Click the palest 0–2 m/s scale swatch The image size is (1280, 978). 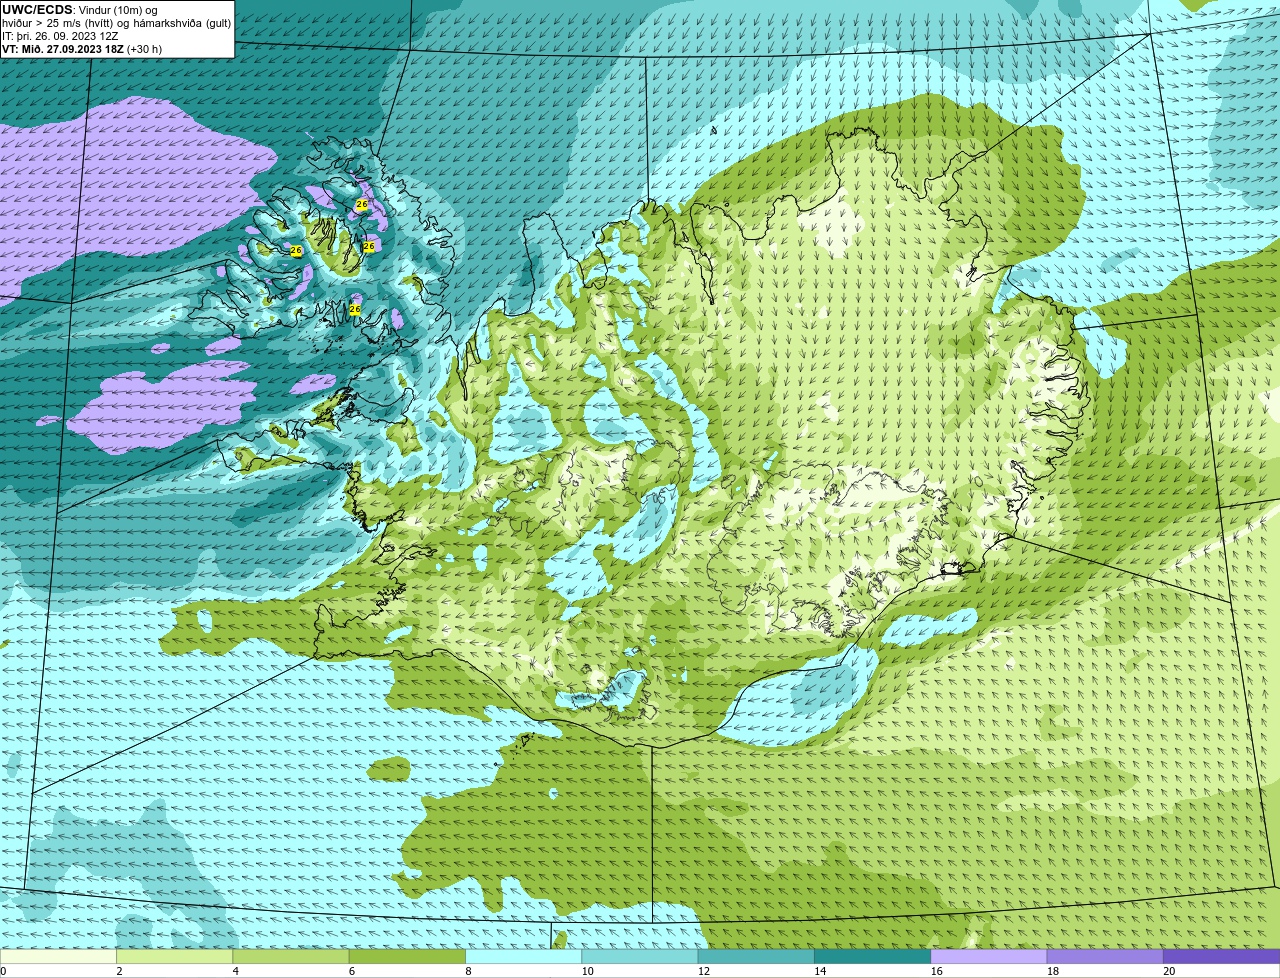58,957
